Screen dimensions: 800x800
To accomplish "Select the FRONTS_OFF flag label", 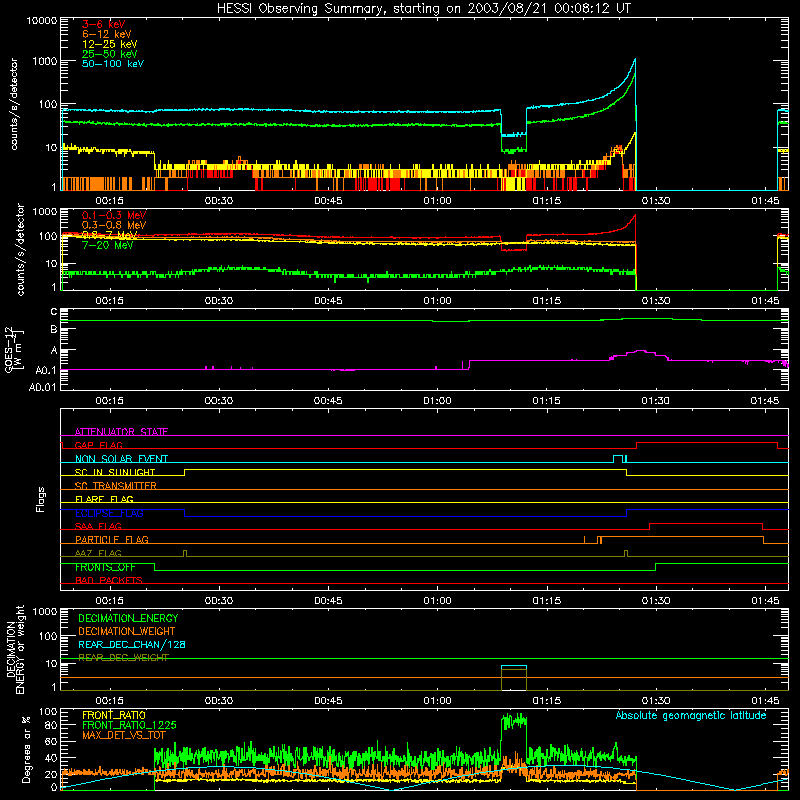I will (105, 567).
